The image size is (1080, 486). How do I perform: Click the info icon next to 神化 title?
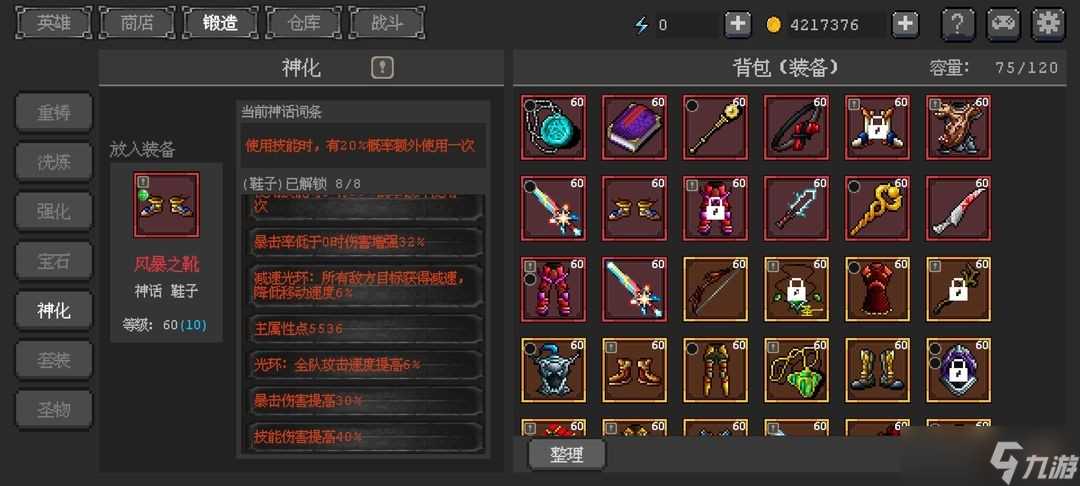382,67
